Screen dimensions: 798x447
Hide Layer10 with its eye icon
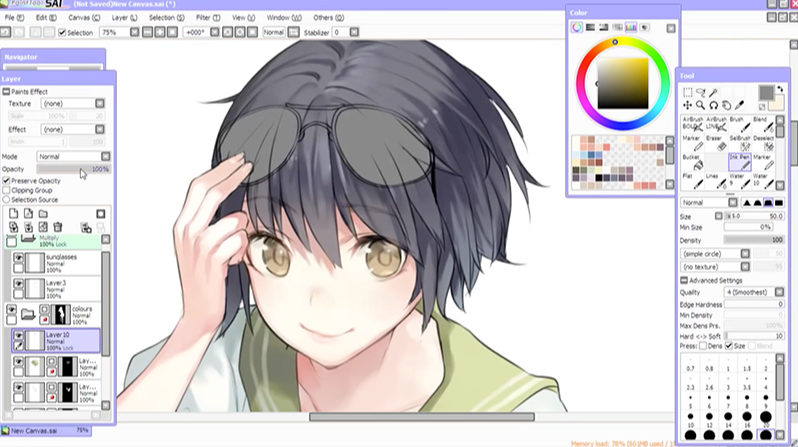click(x=18, y=335)
